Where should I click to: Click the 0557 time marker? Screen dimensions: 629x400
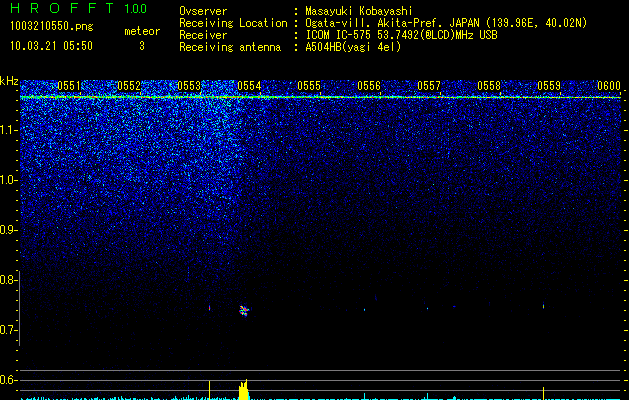pos(429,86)
